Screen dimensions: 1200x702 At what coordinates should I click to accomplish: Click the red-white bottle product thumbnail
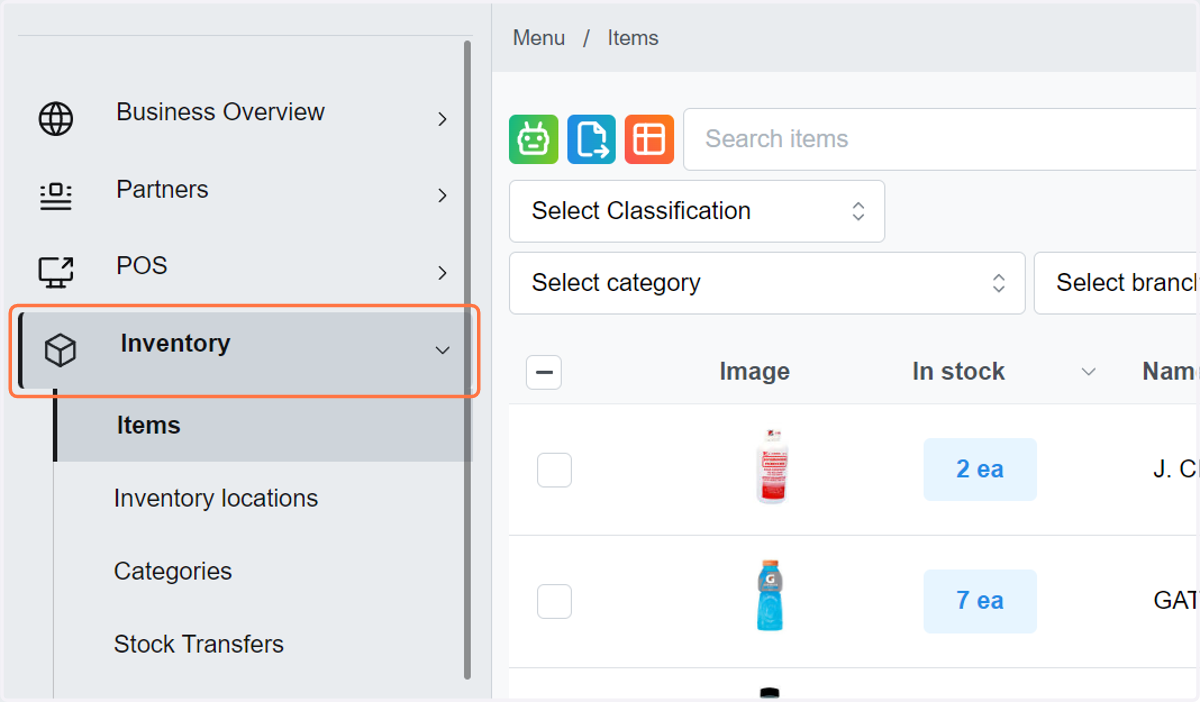point(771,466)
